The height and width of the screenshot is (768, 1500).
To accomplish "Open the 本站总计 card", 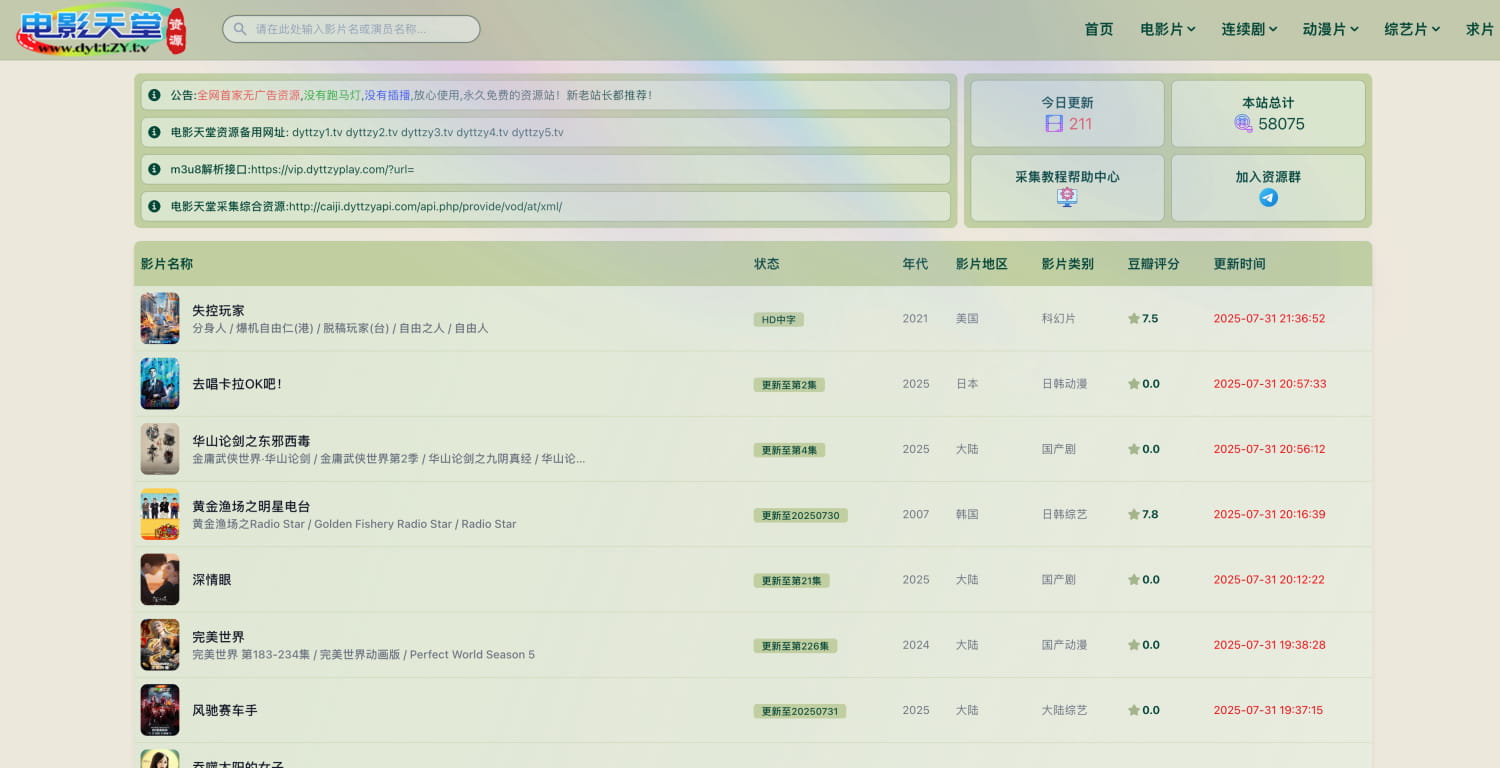I will (1268, 114).
